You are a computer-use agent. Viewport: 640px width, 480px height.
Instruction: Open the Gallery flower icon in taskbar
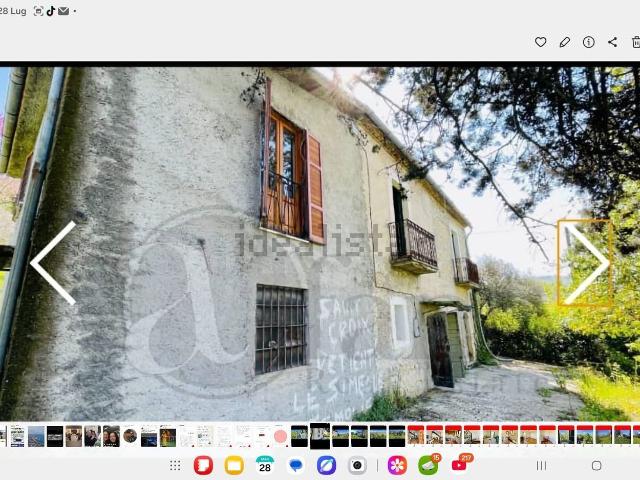[x=397, y=465]
